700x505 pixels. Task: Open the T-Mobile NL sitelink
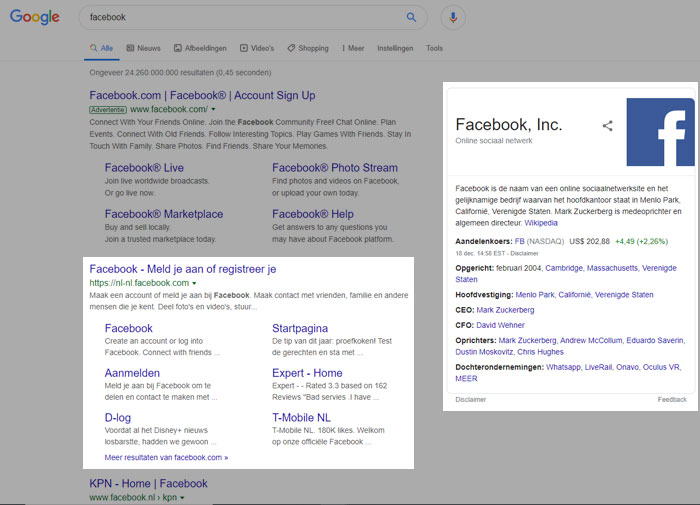click(x=301, y=418)
